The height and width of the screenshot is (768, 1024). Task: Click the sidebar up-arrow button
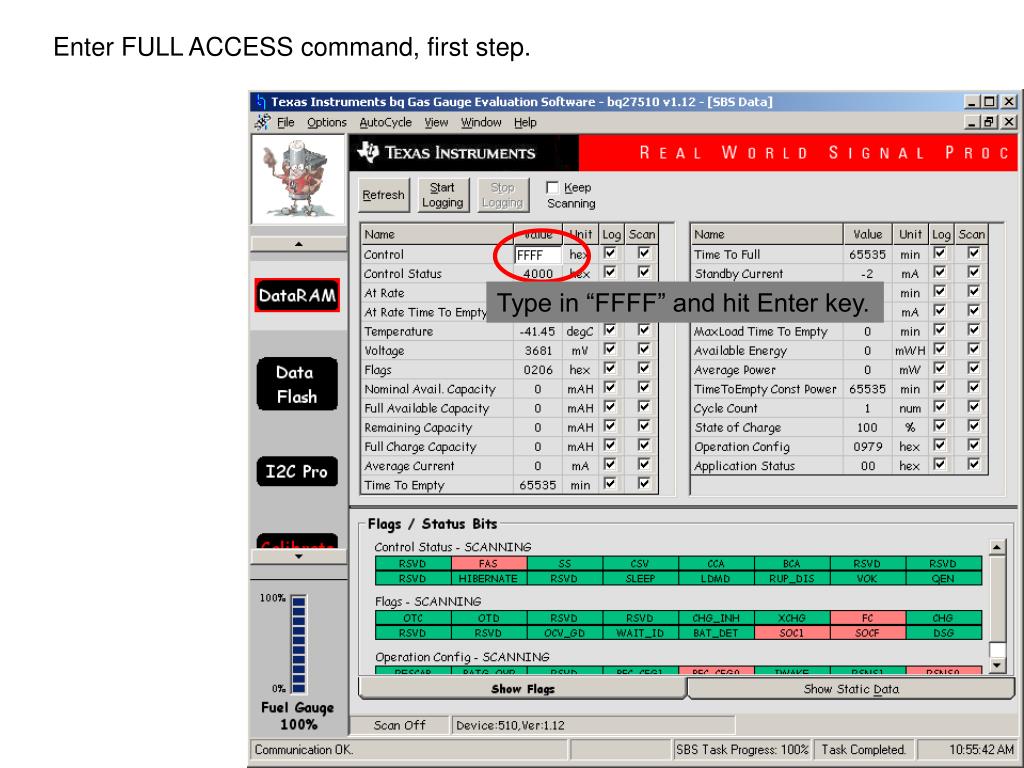[x=298, y=244]
